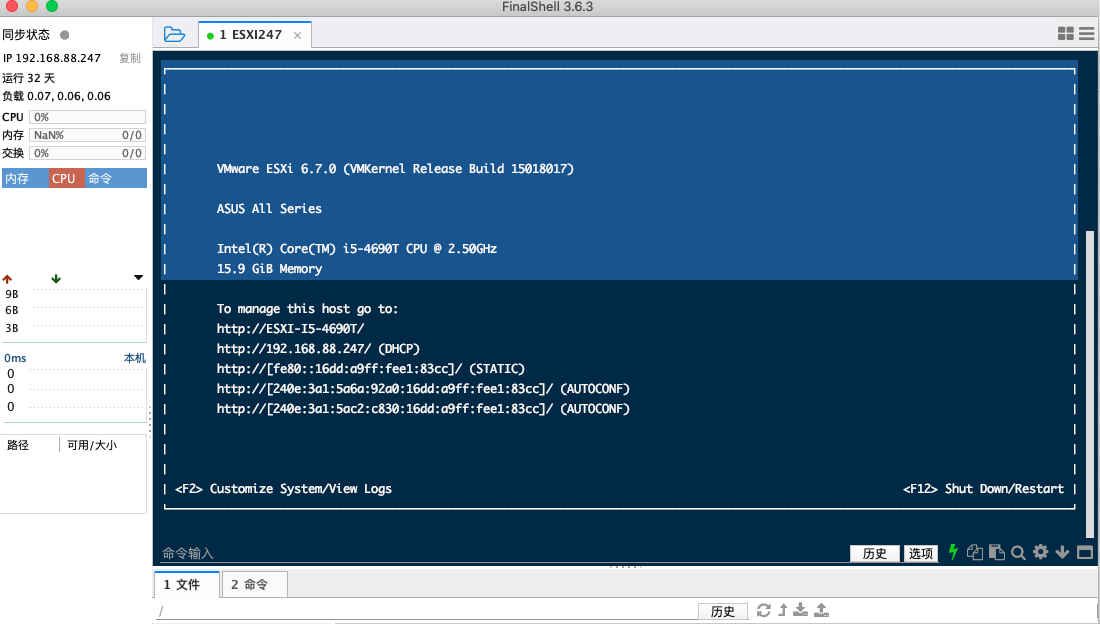Refresh the file list with the refresh icon
This screenshot has width=1100, height=624.
(x=764, y=610)
